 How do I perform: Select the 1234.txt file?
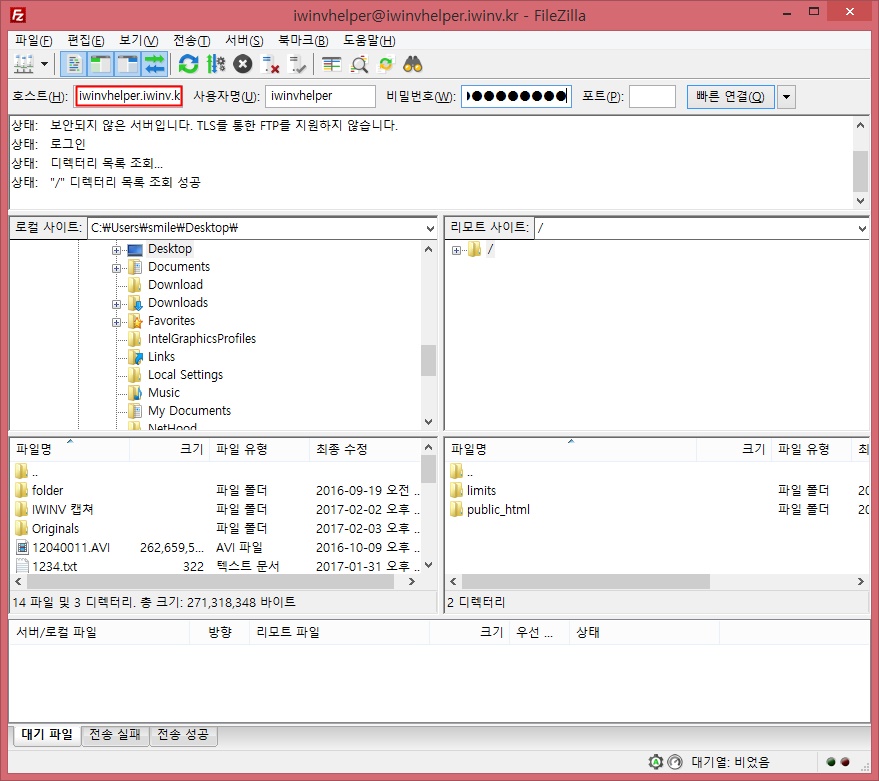(216, 566)
